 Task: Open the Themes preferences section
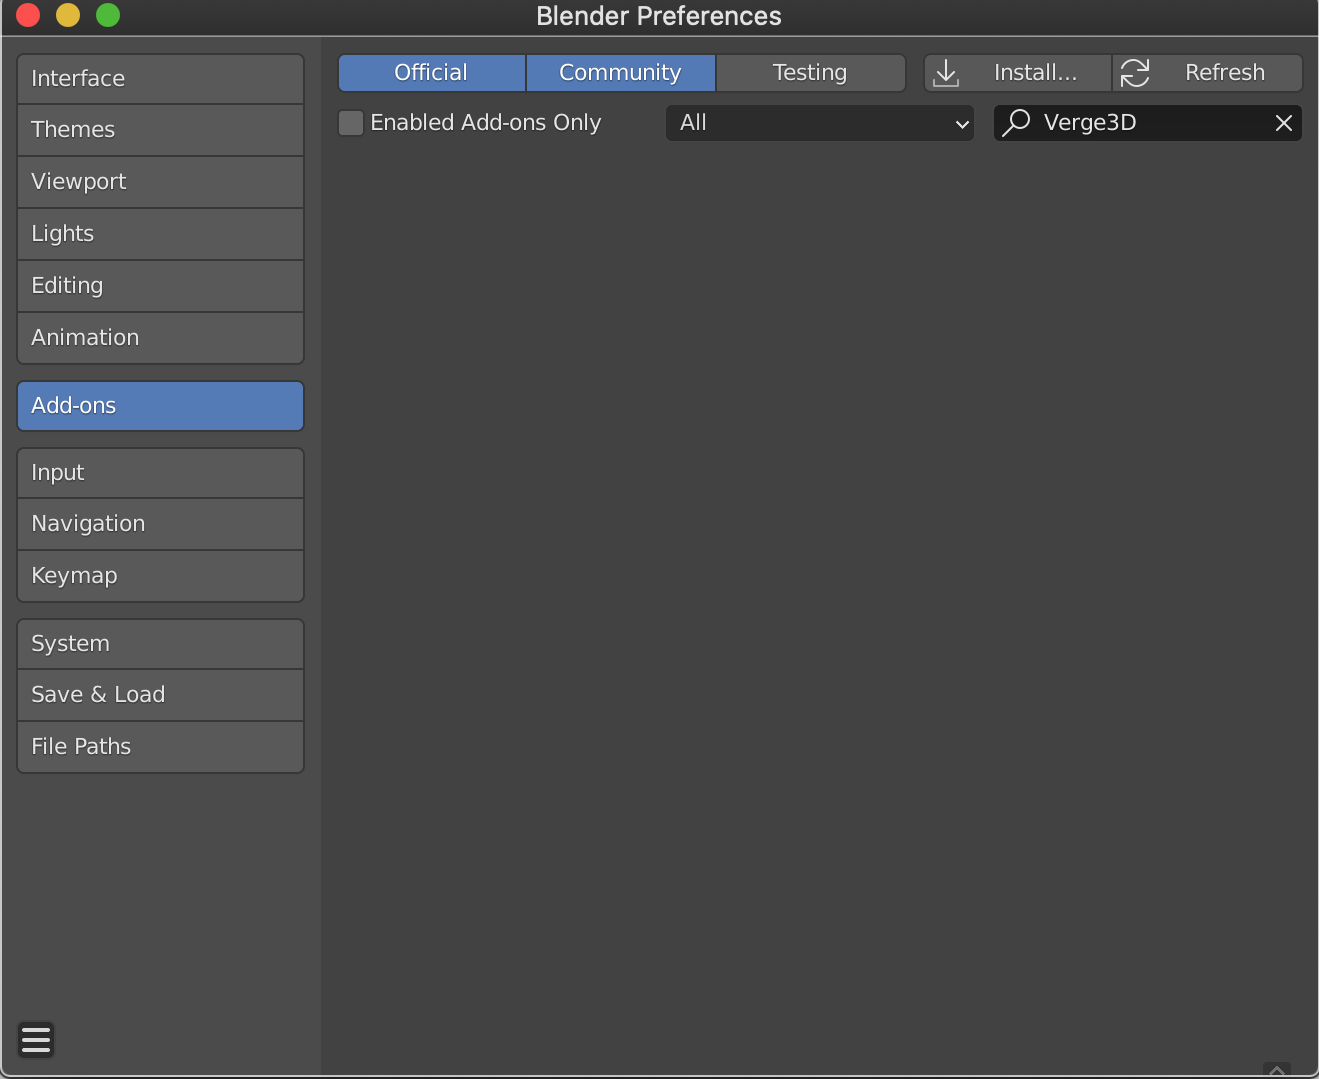click(x=160, y=130)
